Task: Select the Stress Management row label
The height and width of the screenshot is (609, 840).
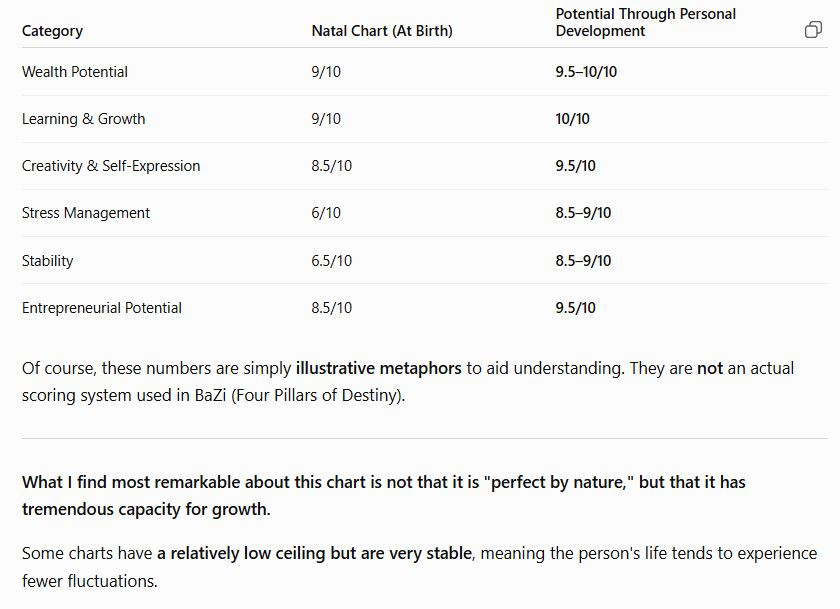Action: pyautogui.click(x=86, y=213)
